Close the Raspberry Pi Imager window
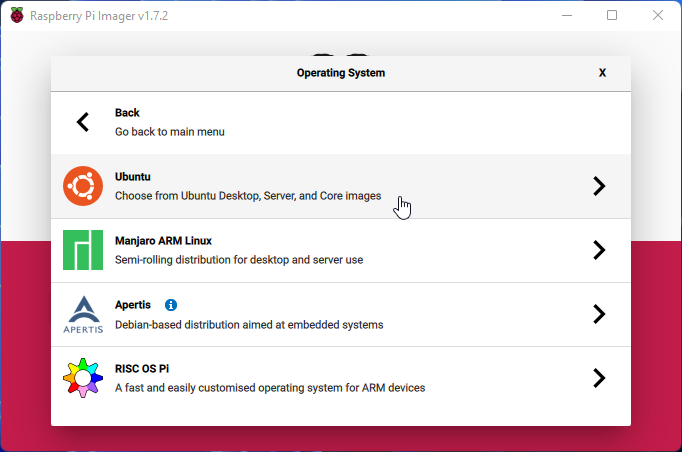This screenshot has width=682, height=452. coord(658,16)
